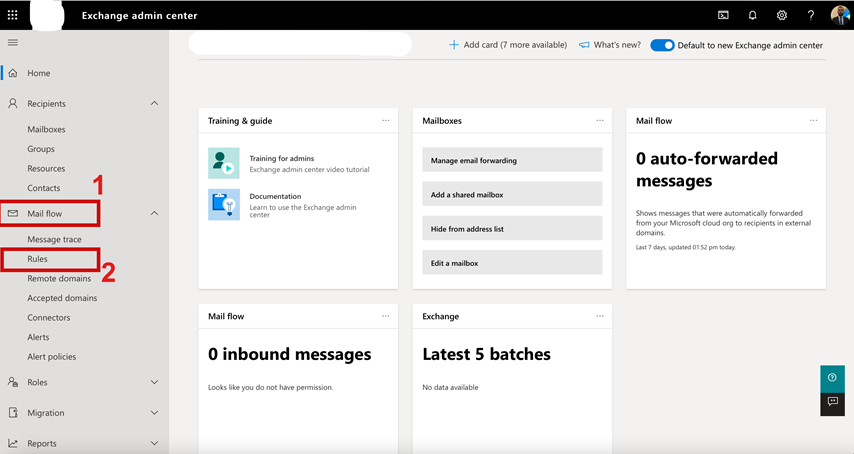Open the settings gear in header
The width and height of the screenshot is (854, 454).
(x=782, y=15)
